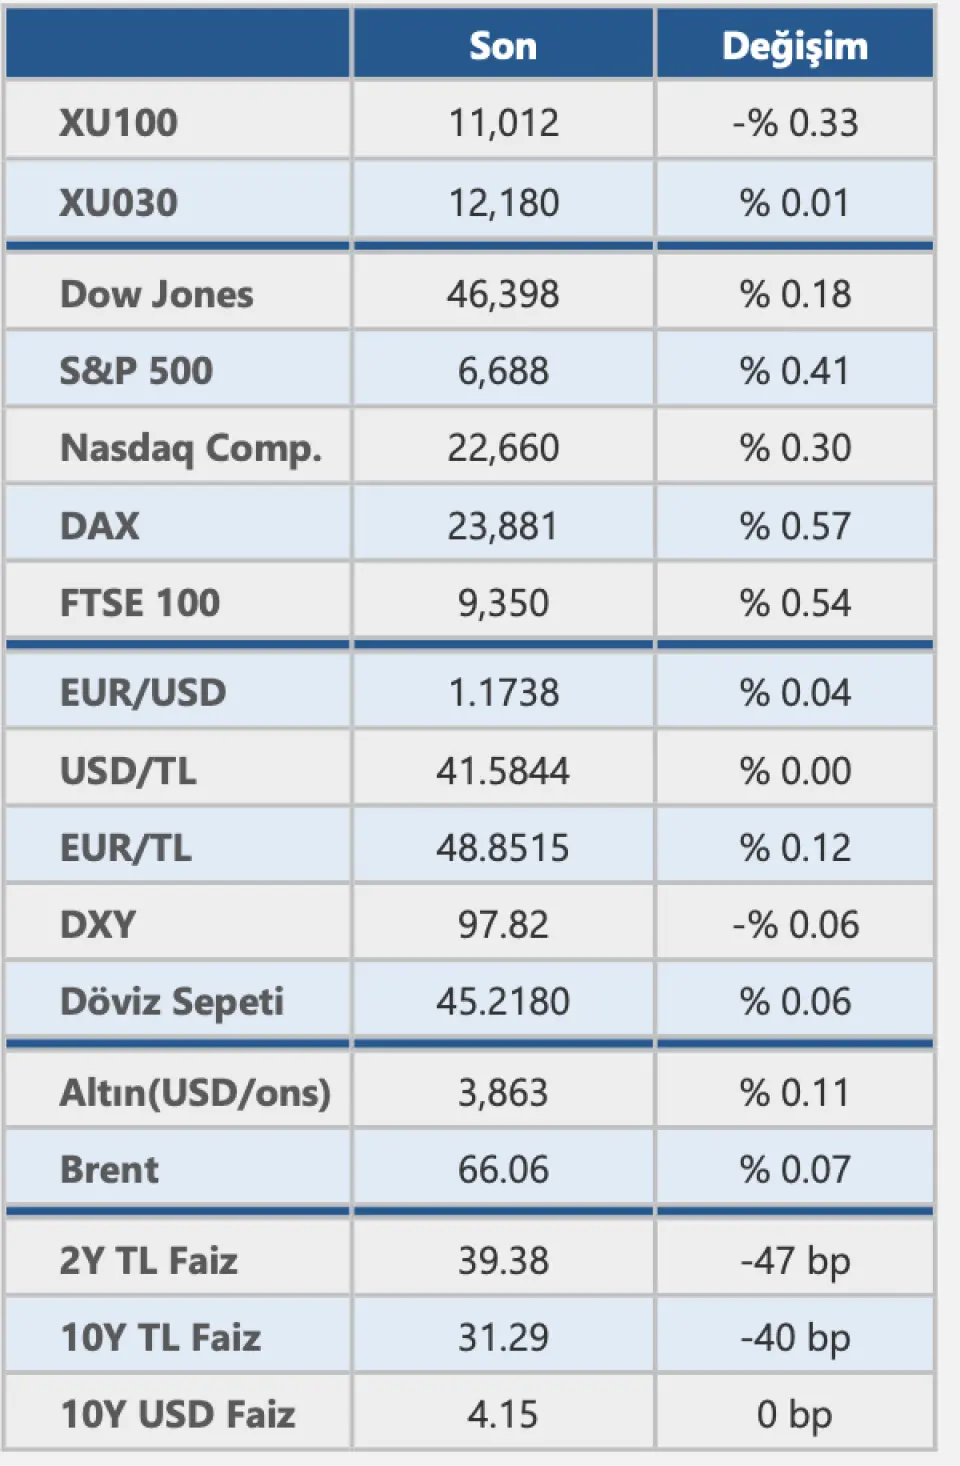
Task: Select the Nasdaq Comp. row label
Action: [191, 448]
